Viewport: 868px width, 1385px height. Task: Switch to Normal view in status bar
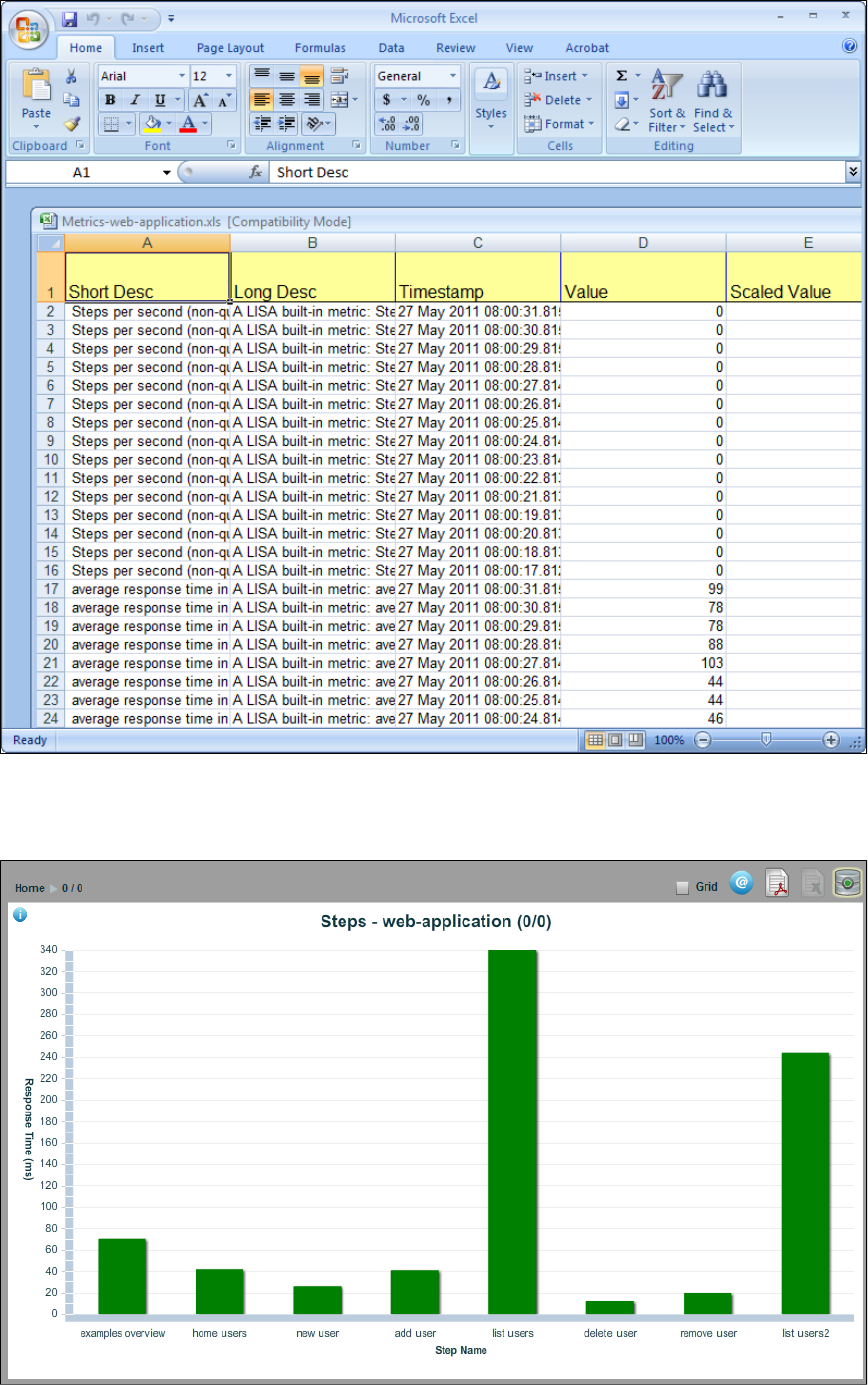(x=595, y=740)
